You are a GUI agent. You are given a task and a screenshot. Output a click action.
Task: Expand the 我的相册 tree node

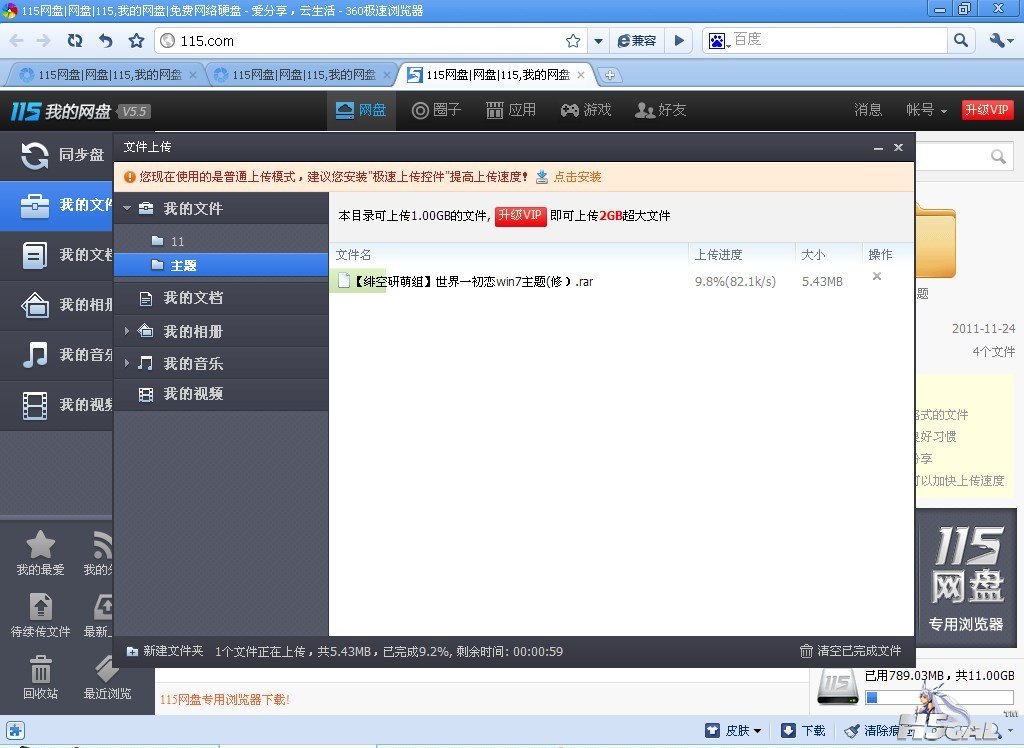coord(127,331)
